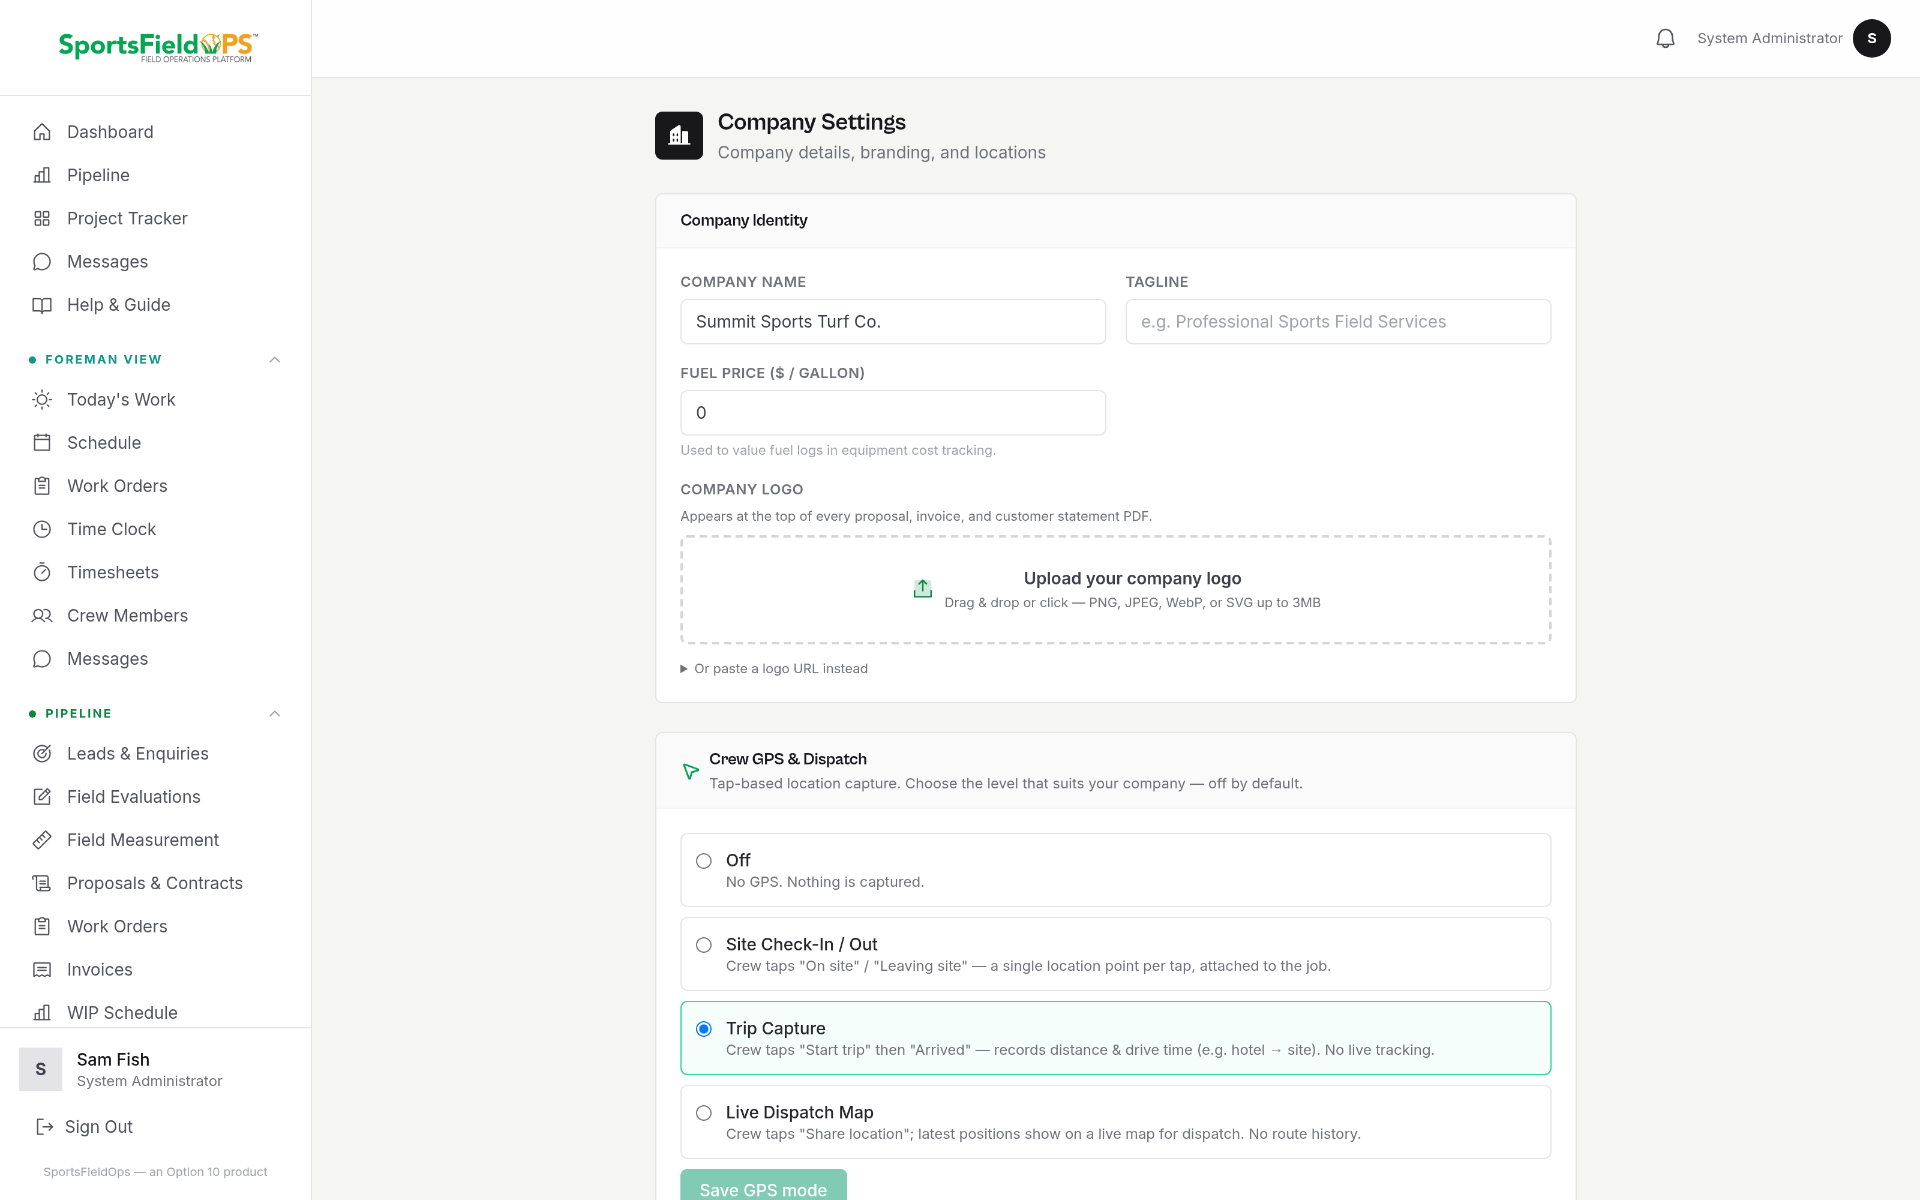1920x1200 pixels.
Task: Click 'Used to value fuel logs' helper text
Action: pyautogui.click(x=838, y=450)
